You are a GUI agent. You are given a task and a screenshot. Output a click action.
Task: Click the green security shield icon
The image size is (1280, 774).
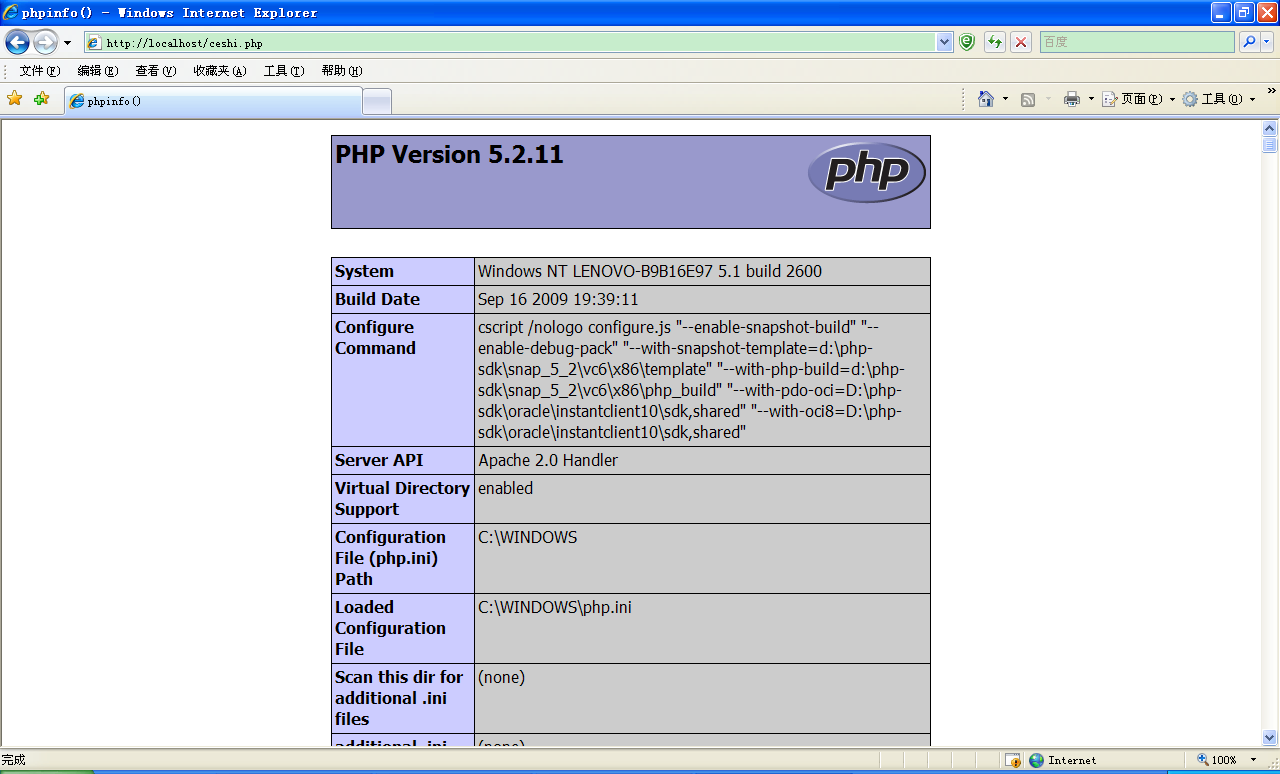(x=967, y=42)
